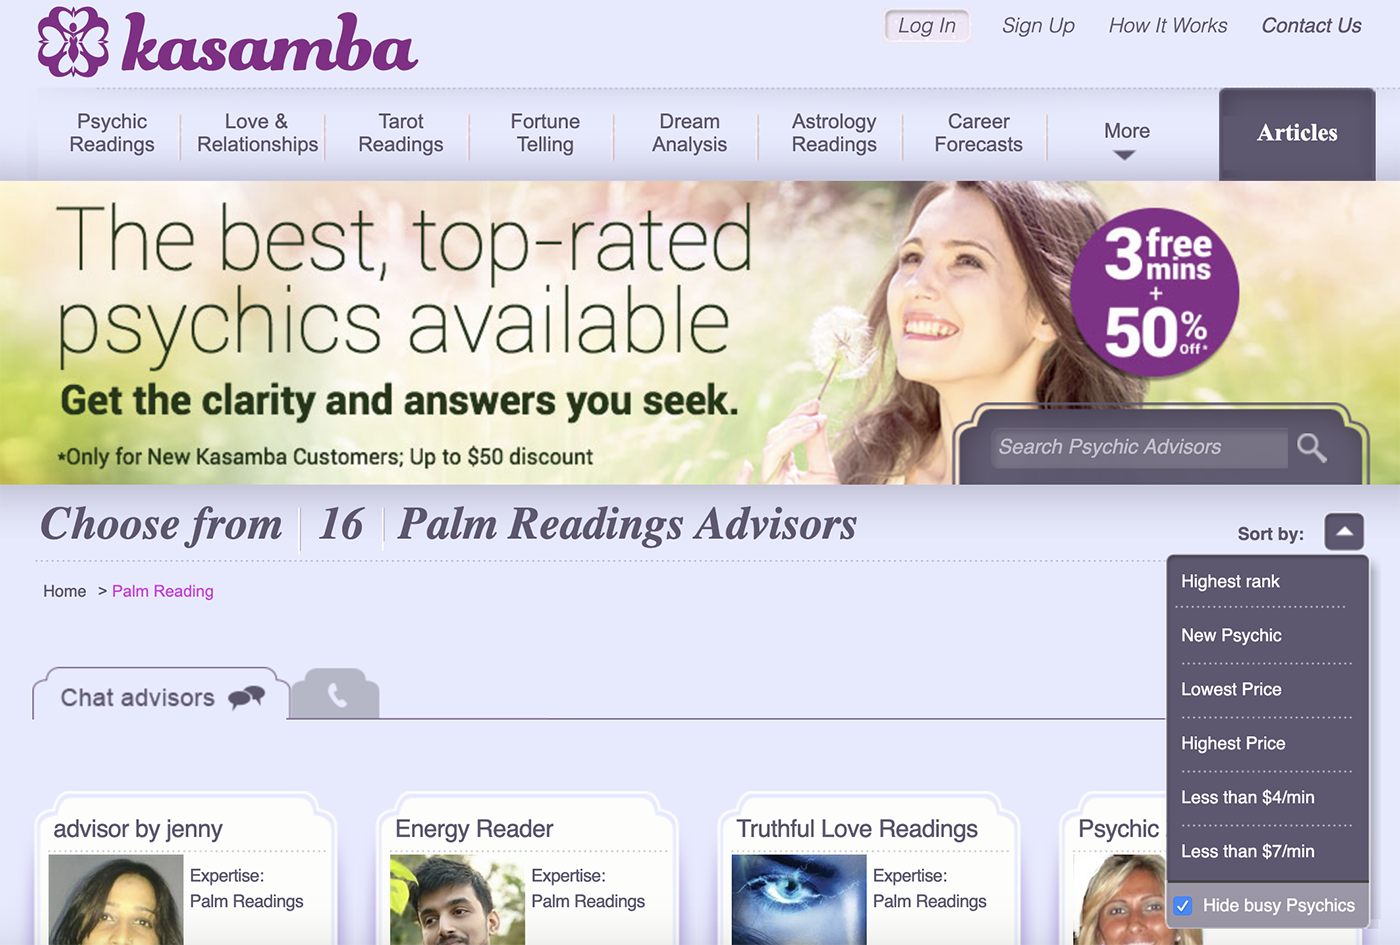Collapse the Sort by dropdown arrow
Screen dimensions: 1400x945
point(1344,532)
